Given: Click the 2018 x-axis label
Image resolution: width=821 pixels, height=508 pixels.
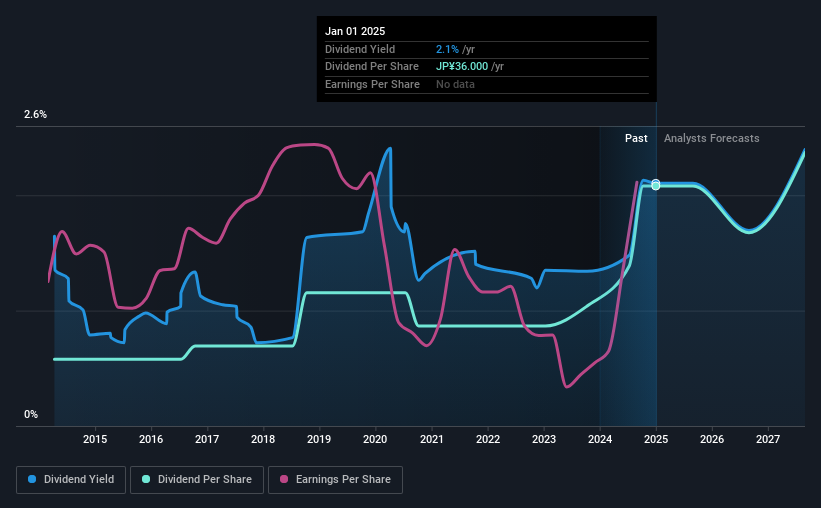Looking at the screenshot, I should pos(263,439).
